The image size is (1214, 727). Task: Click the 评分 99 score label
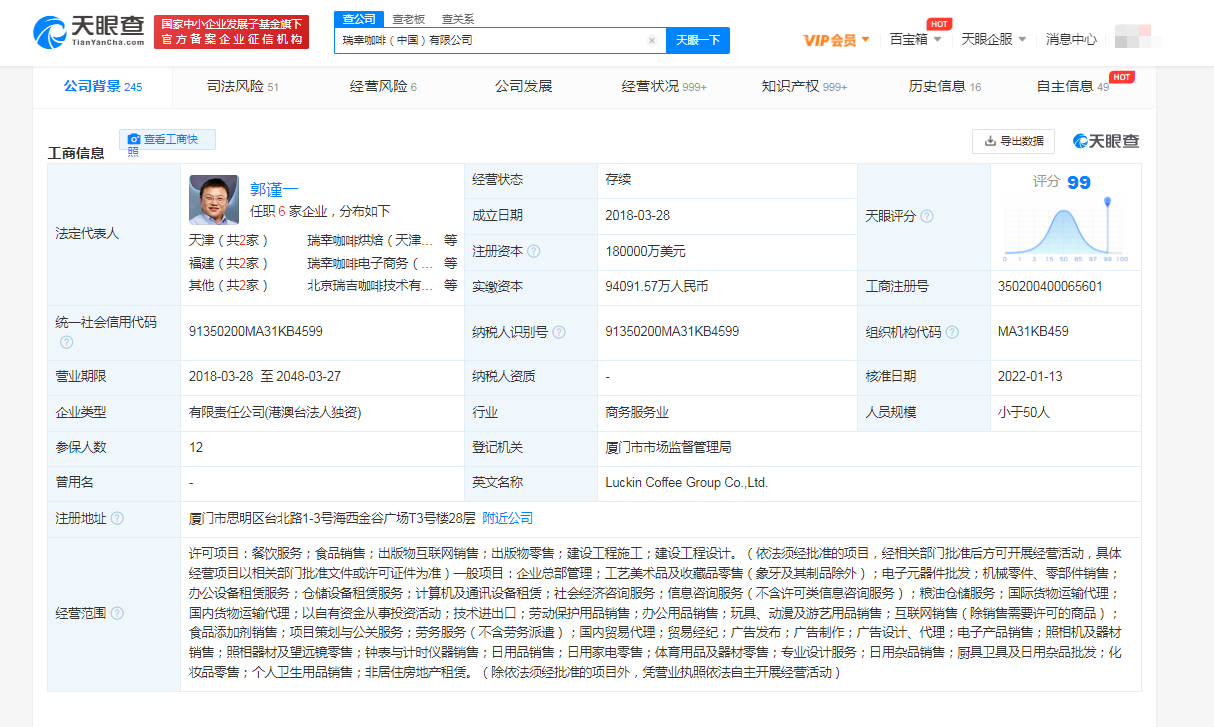pos(1062,182)
